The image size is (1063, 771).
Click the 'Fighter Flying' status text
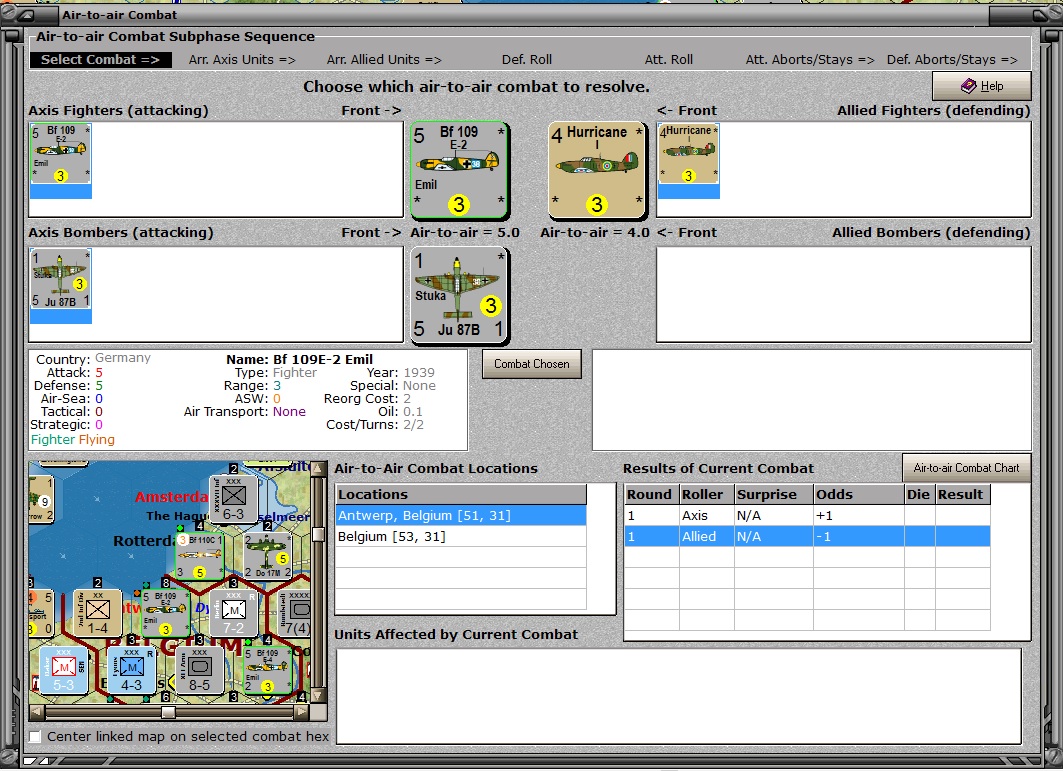point(73,439)
